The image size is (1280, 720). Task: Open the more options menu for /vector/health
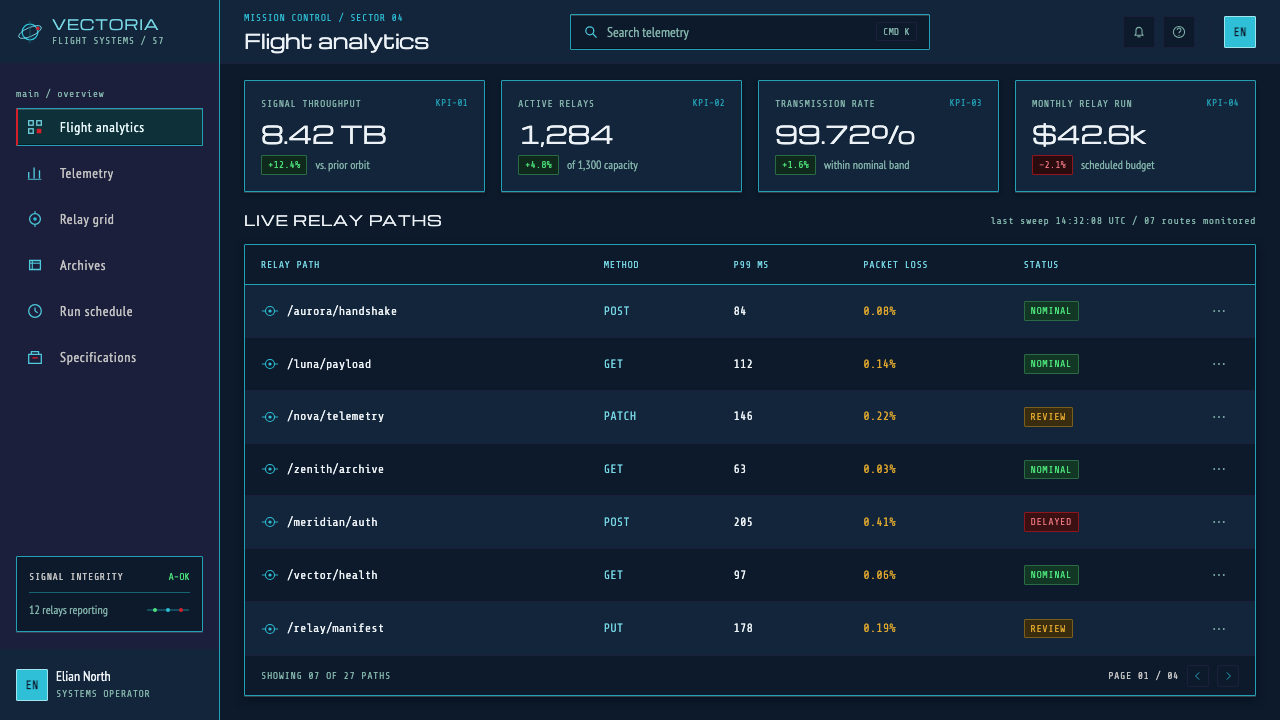1219,575
